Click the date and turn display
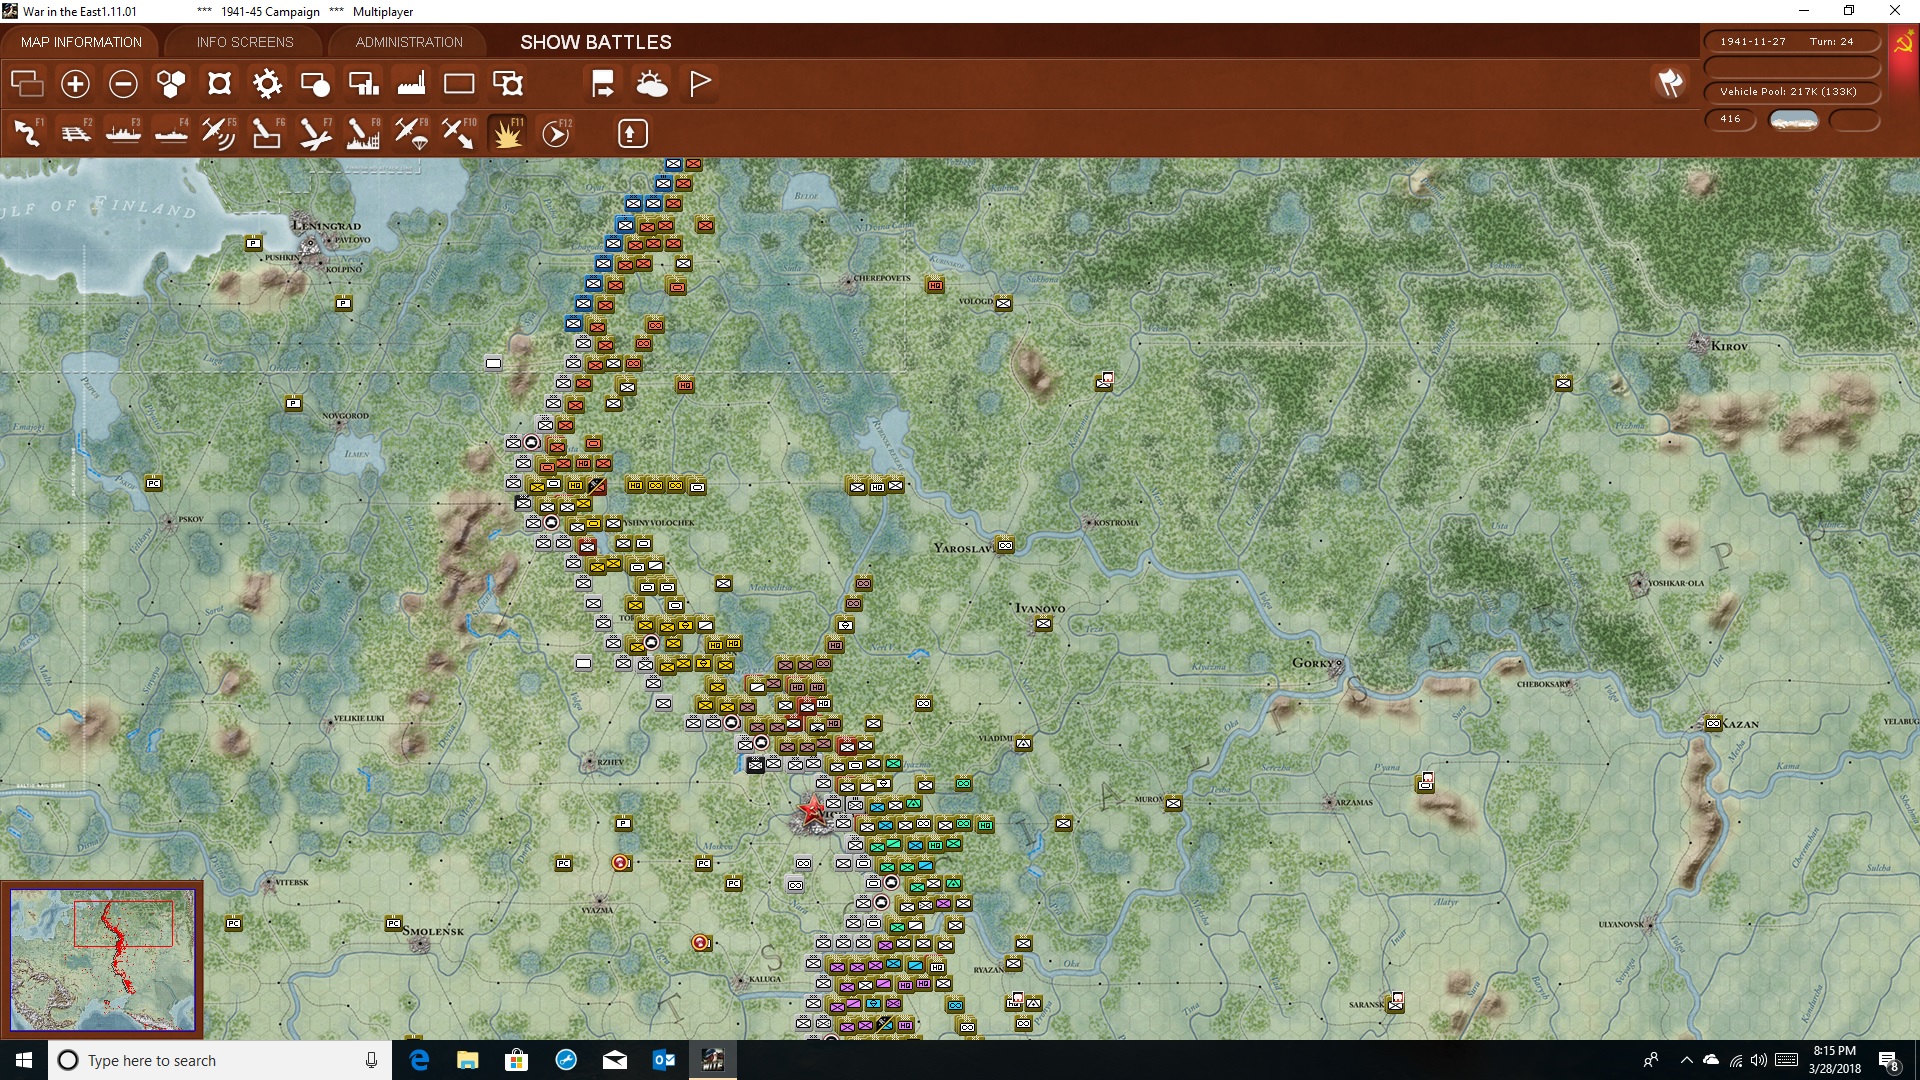 (1792, 42)
